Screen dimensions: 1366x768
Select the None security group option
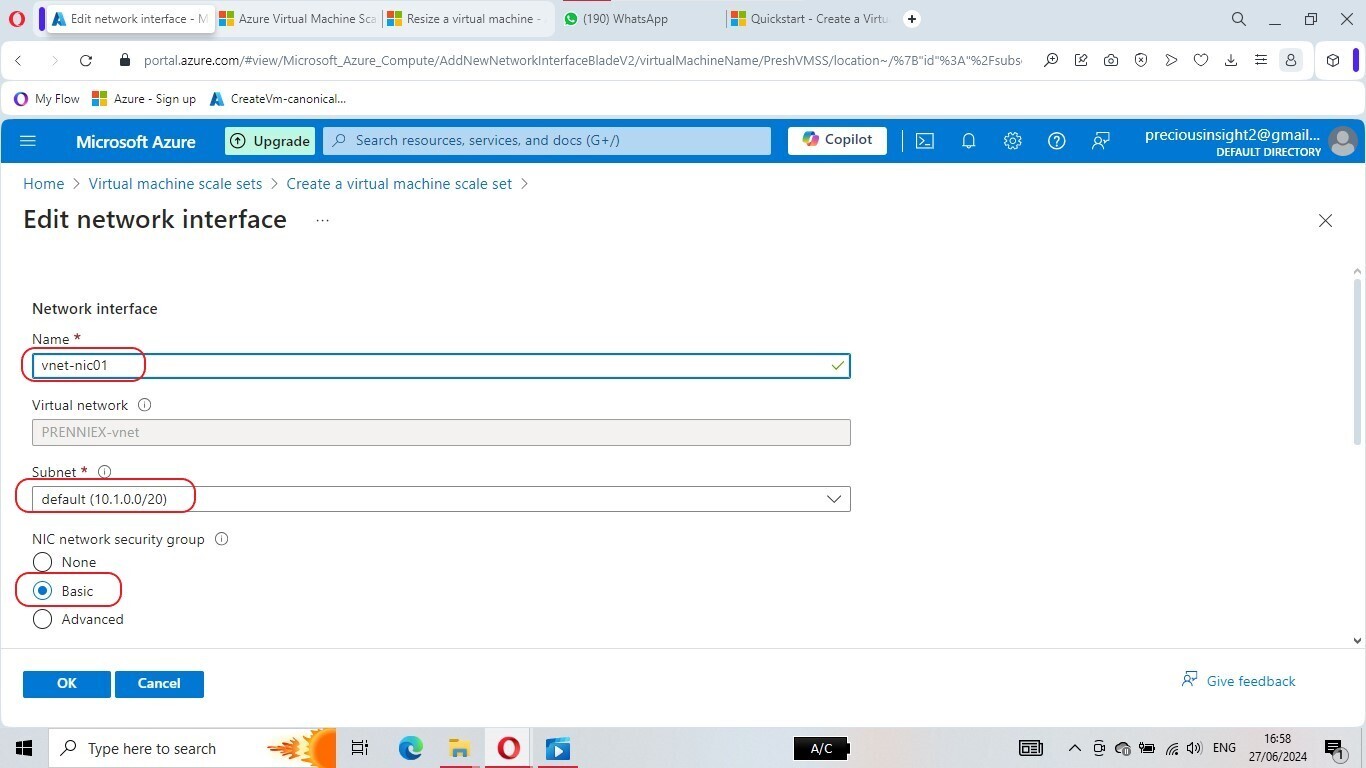click(42, 562)
